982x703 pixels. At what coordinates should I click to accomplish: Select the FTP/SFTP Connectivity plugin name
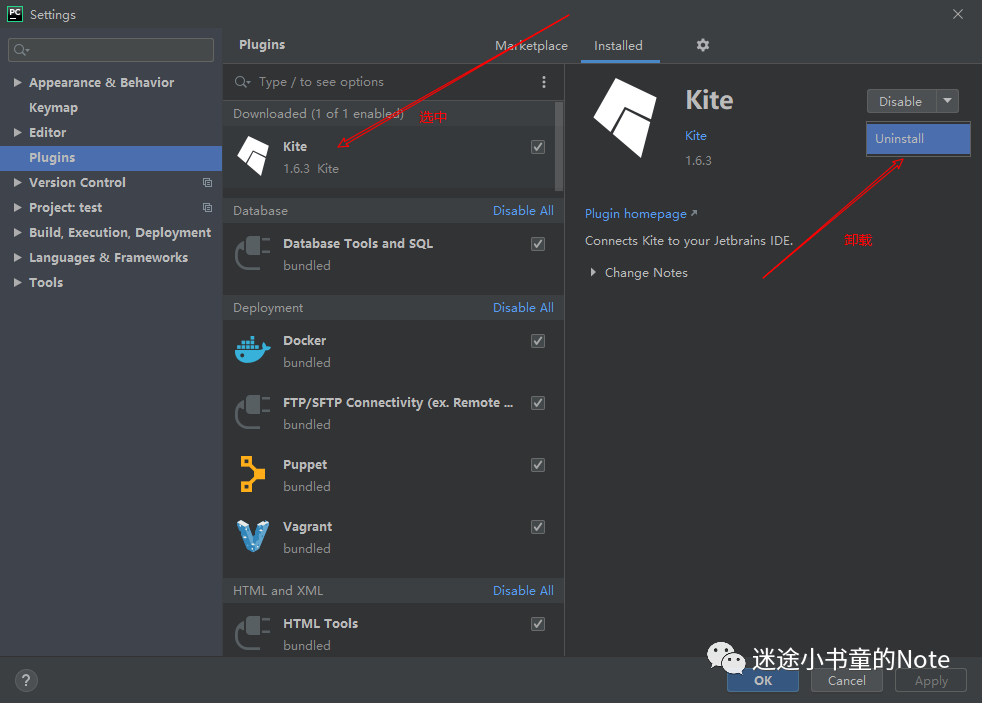click(x=398, y=403)
